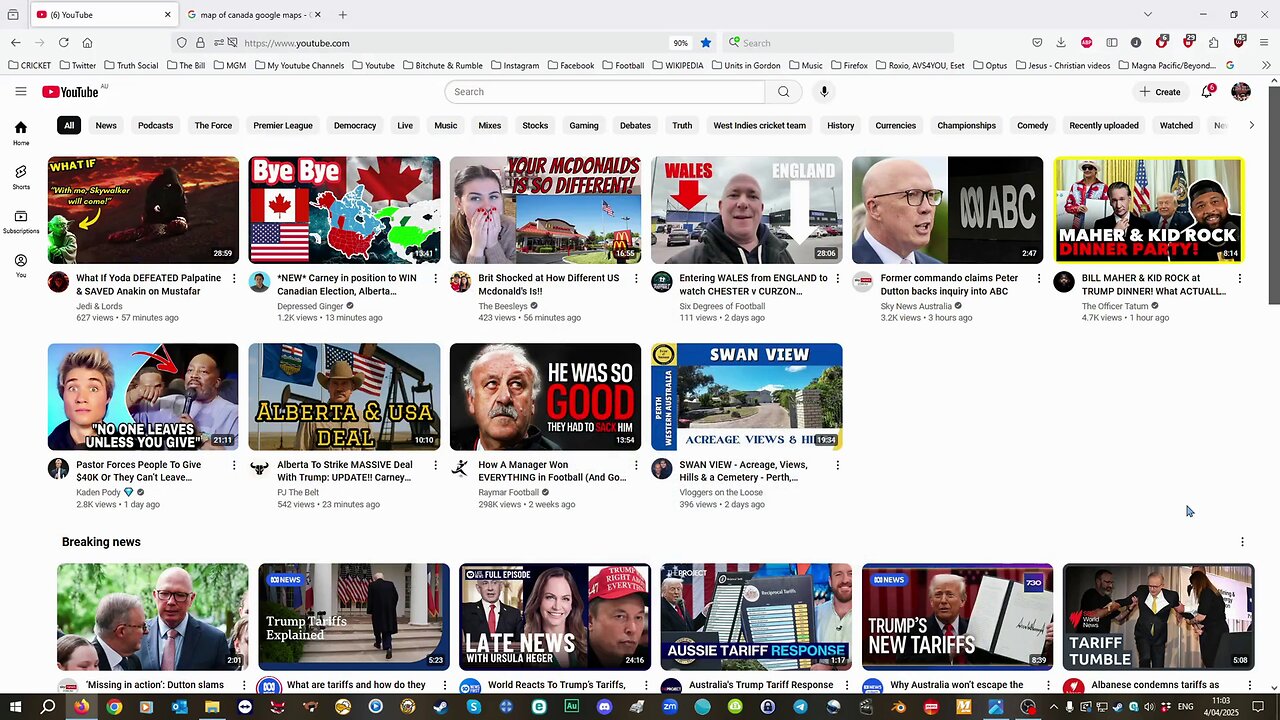Open Sky News Australia channel link
This screenshot has width=1280, height=720.
[916, 306]
